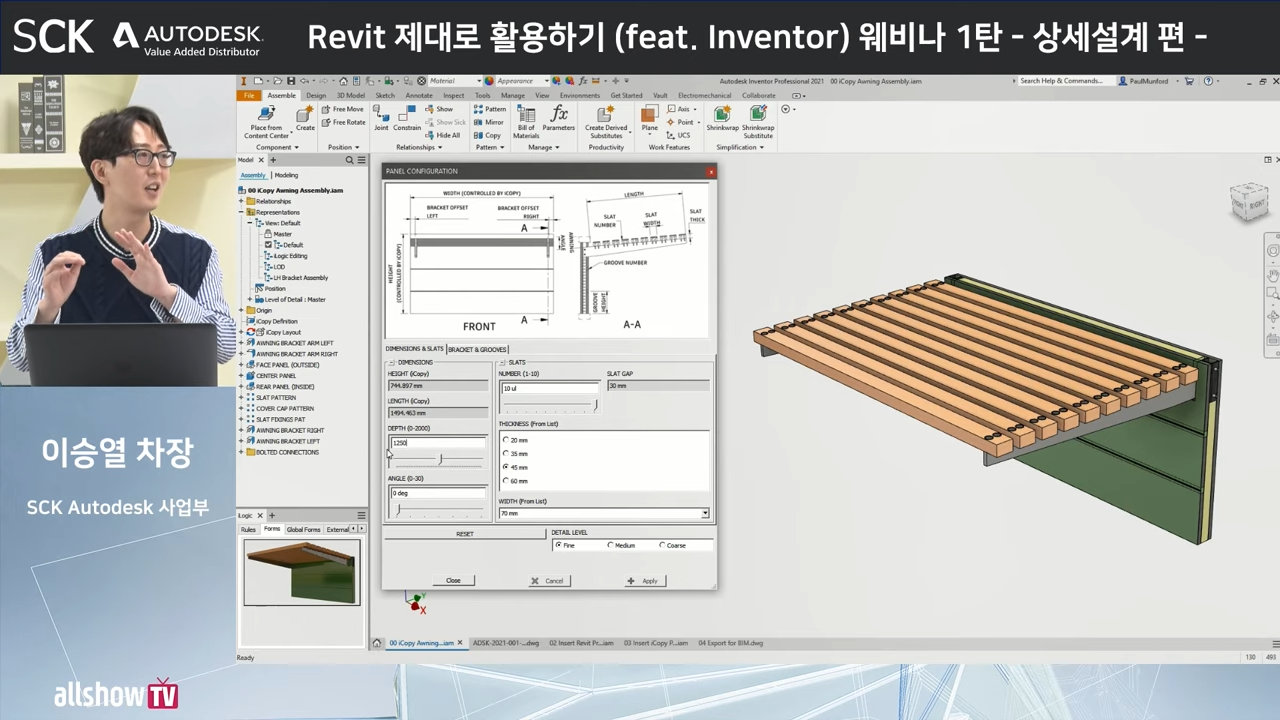This screenshot has width=1280, height=720.
Task: Click the Hide All relationships tool
Action: click(442, 135)
